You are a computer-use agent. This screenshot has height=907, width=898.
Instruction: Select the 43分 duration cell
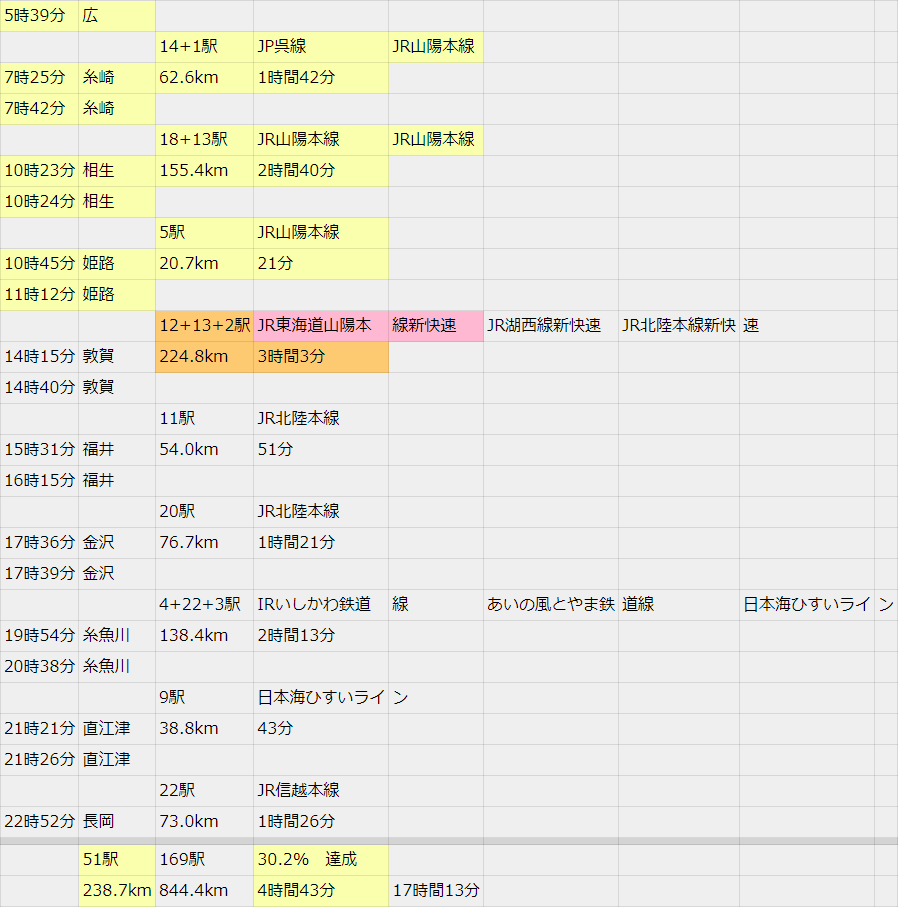(x=321, y=729)
